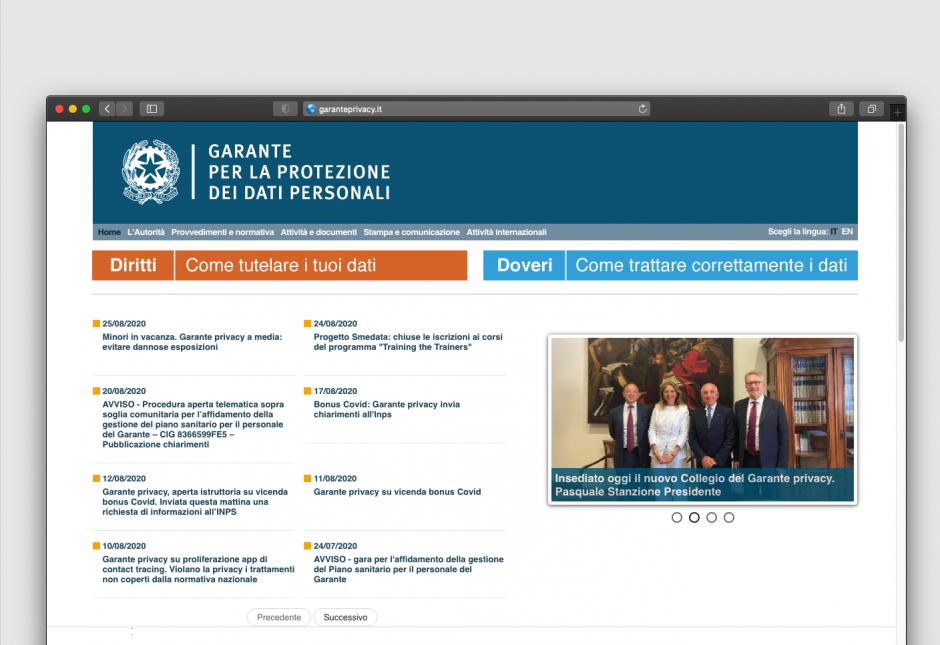Read Progetto Smedata news item
The image size is (940, 645).
click(408, 342)
